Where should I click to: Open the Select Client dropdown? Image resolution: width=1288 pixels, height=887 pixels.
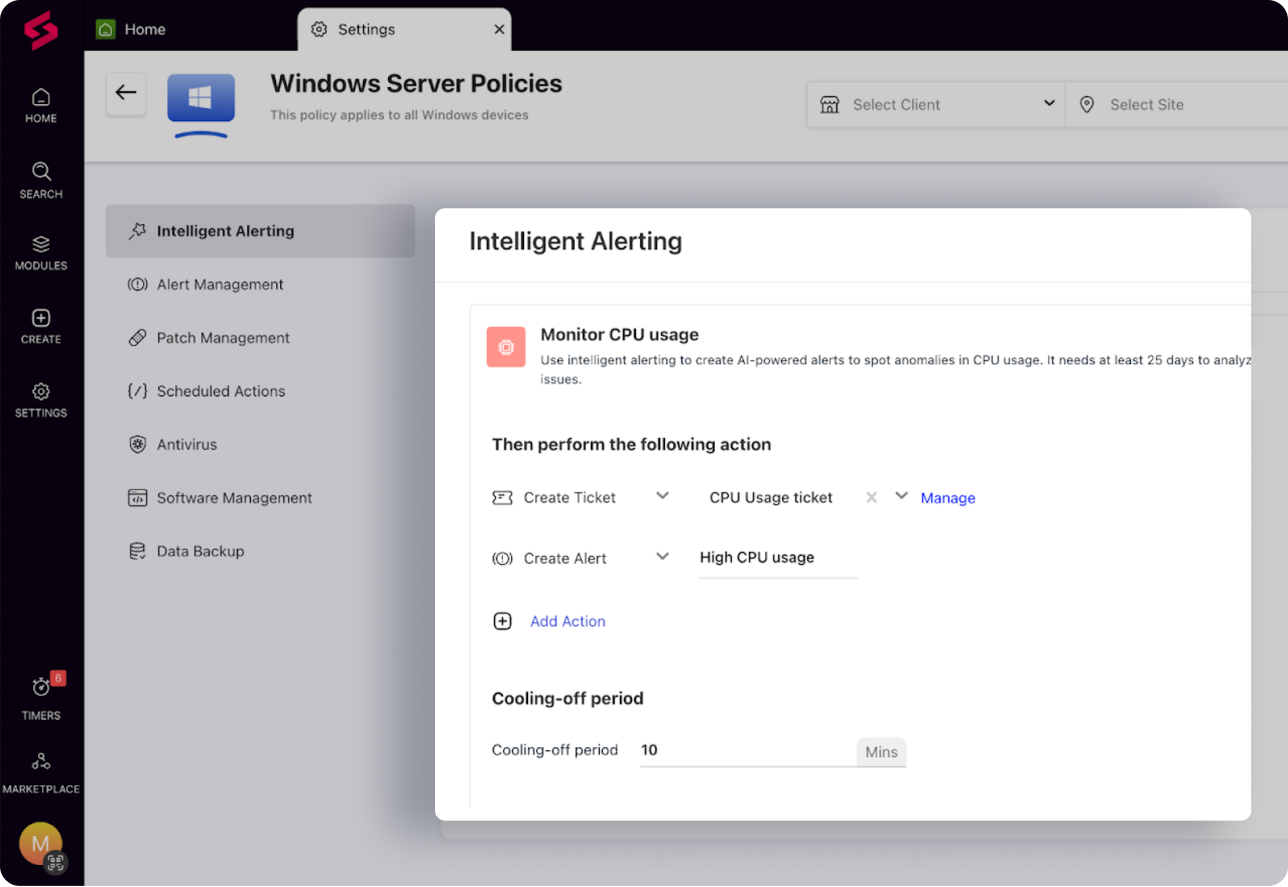[x=935, y=103]
